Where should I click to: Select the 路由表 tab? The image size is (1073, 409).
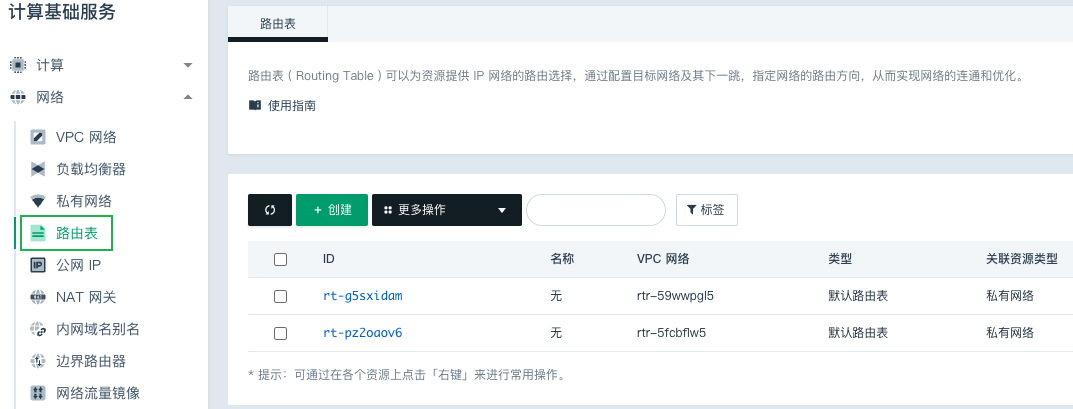pyautogui.click(x=278, y=24)
